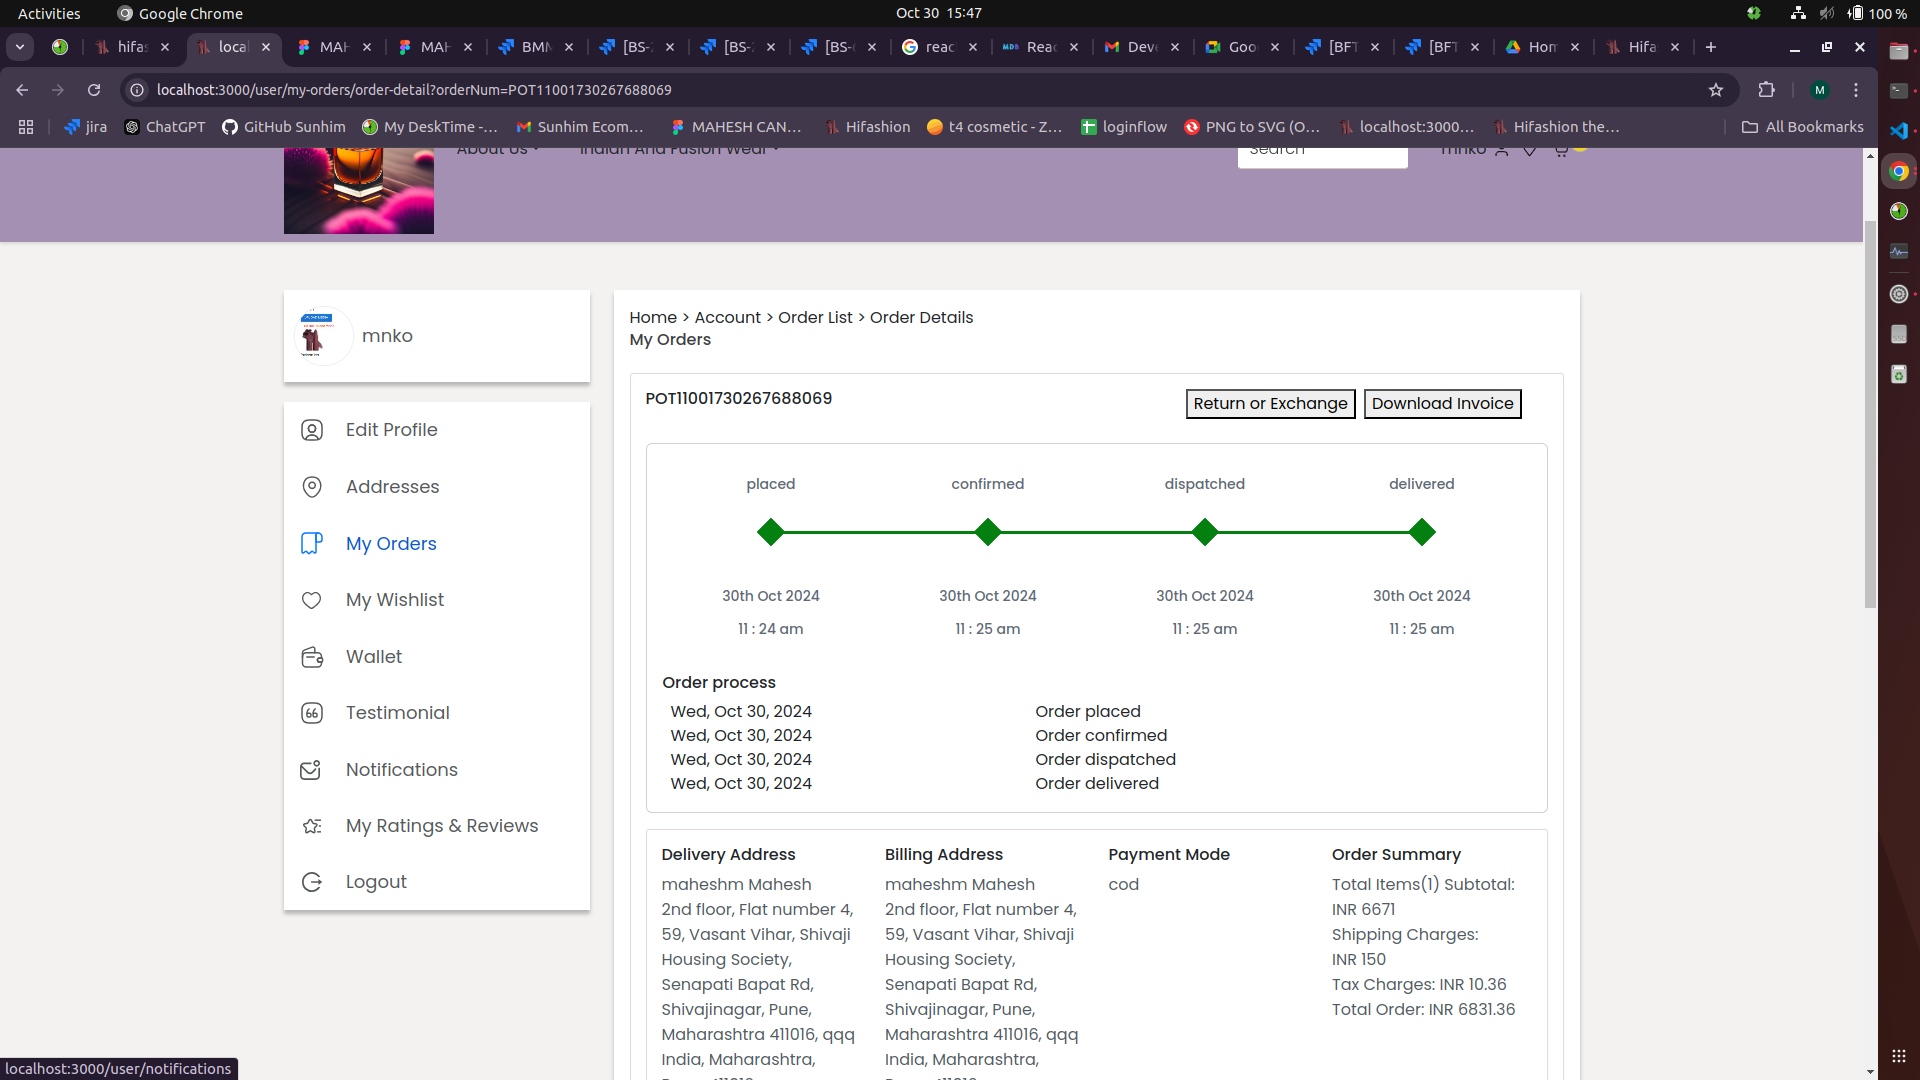Click the store logo image in the header

pos(359,191)
